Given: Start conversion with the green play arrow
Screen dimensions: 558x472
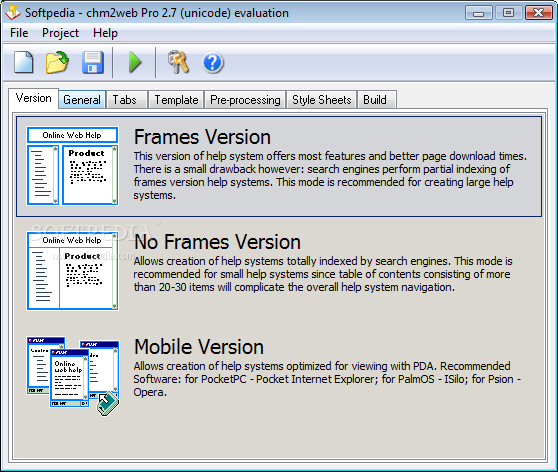Looking at the screenshot, I should (x=135, y=62).
